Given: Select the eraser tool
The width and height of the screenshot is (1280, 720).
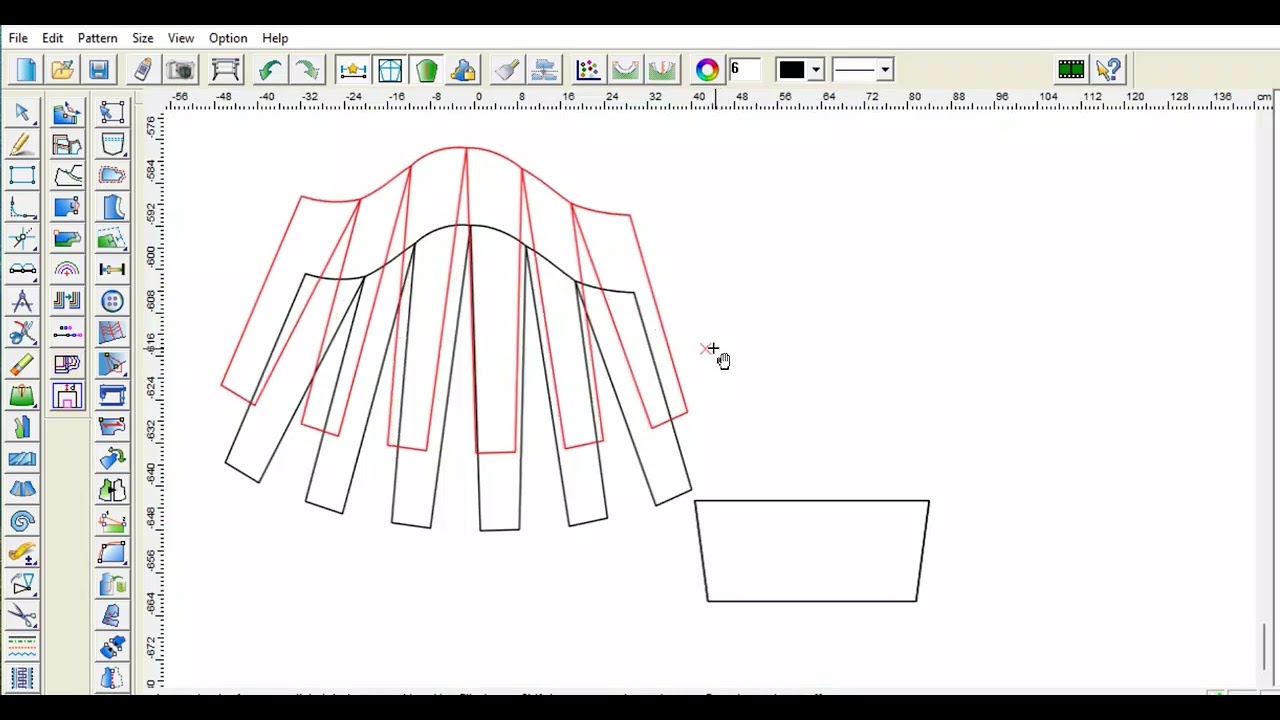Looking at the screenshot, I should 22,365.
